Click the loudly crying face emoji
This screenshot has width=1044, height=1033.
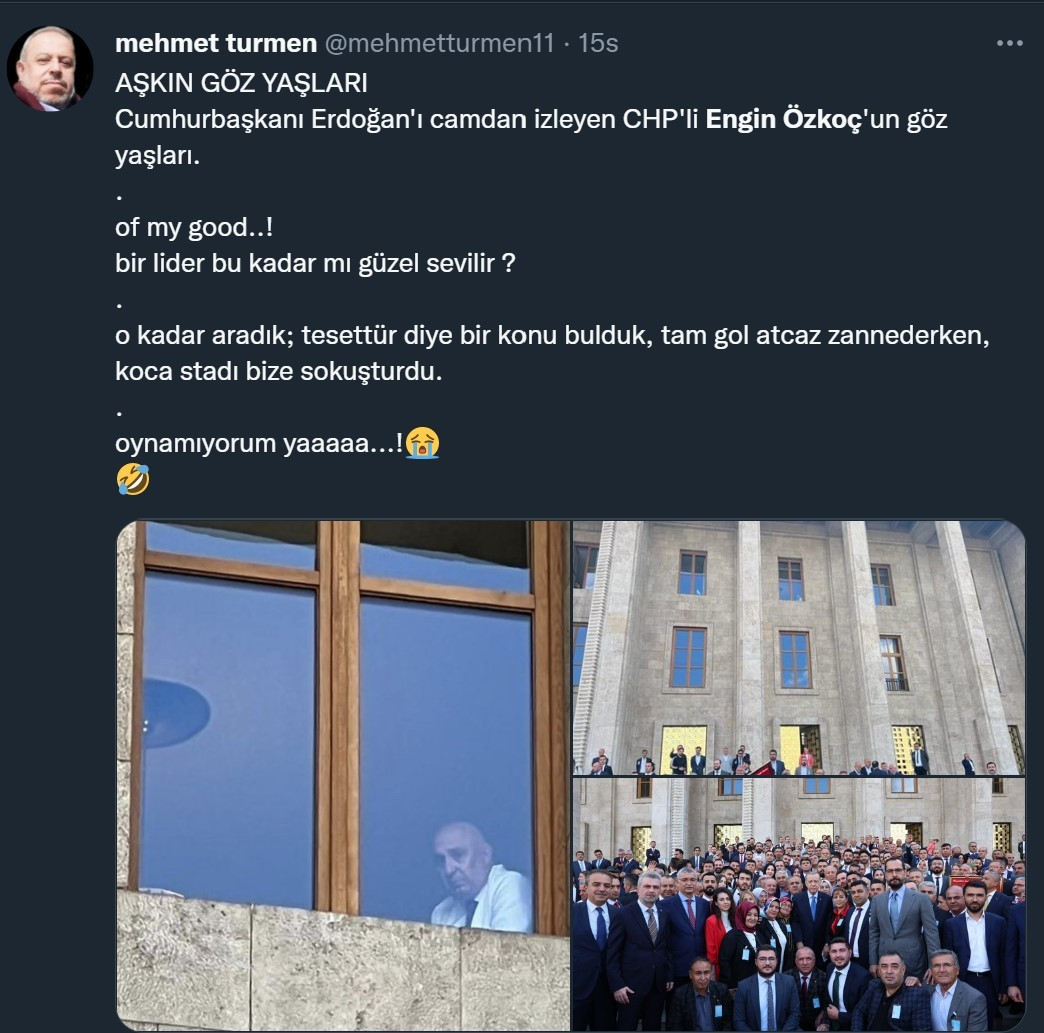(x=423, y=443)
